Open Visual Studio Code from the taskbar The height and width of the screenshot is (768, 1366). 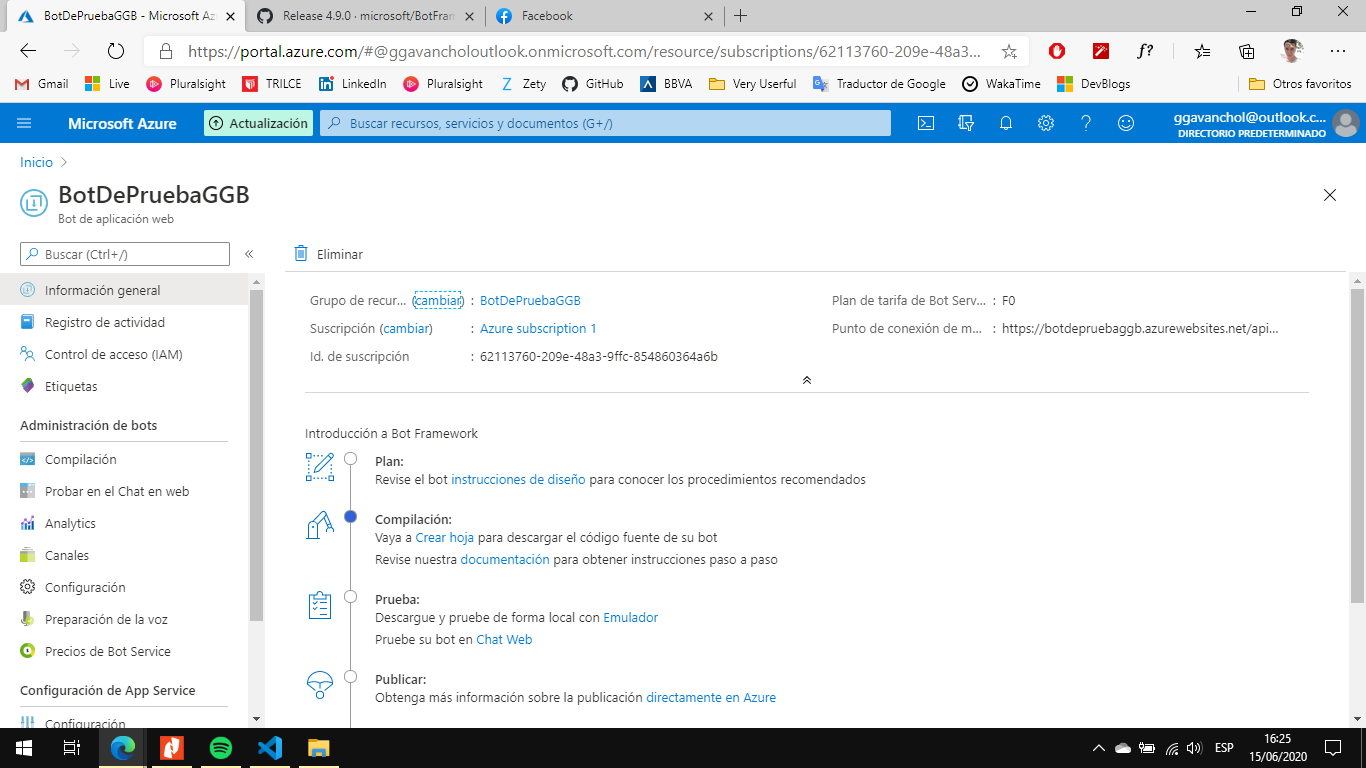pyautogui.click(x=270, y=747)
